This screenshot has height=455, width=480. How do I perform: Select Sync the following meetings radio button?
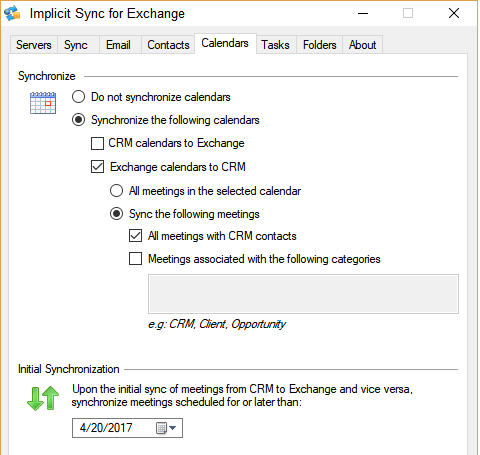116,214
